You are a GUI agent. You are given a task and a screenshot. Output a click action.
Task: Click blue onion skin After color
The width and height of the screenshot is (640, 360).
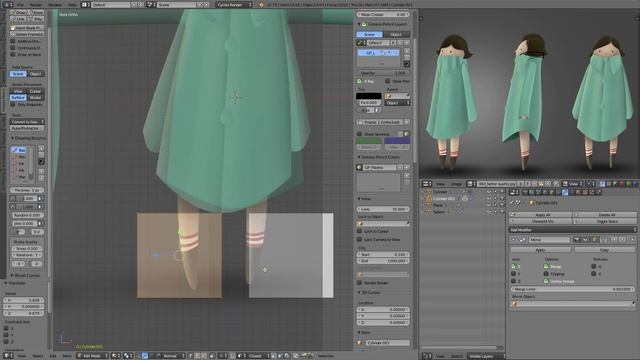[397, 141]
